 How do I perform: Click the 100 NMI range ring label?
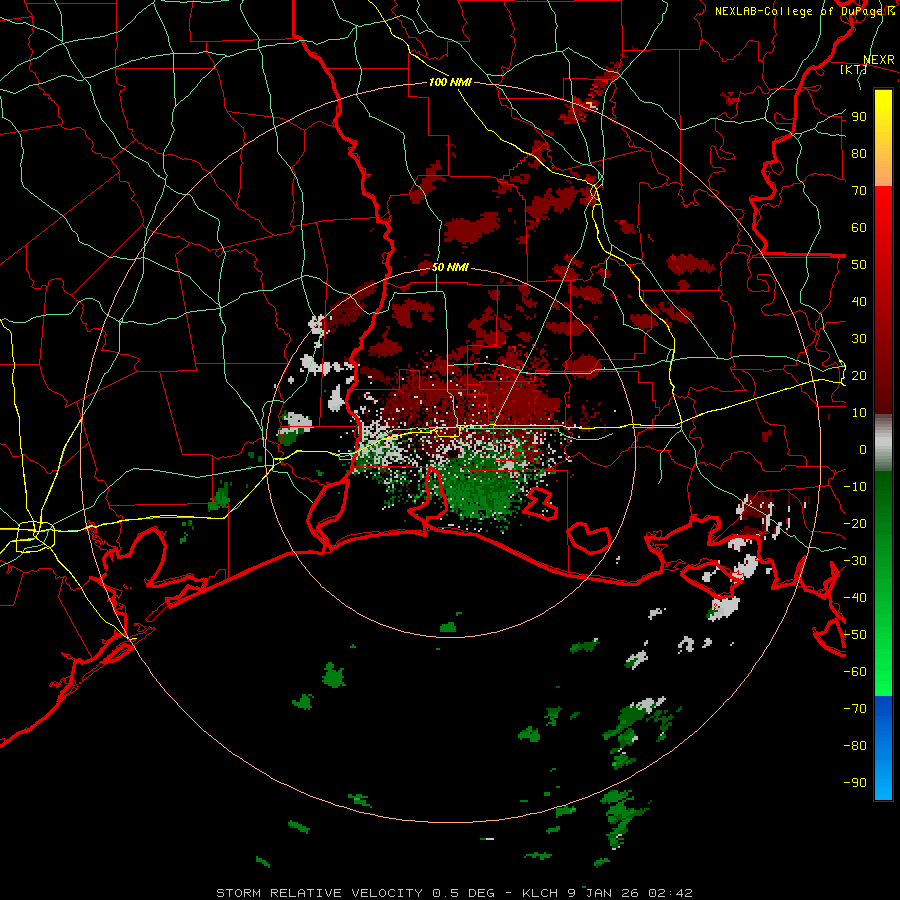point(451,82)
